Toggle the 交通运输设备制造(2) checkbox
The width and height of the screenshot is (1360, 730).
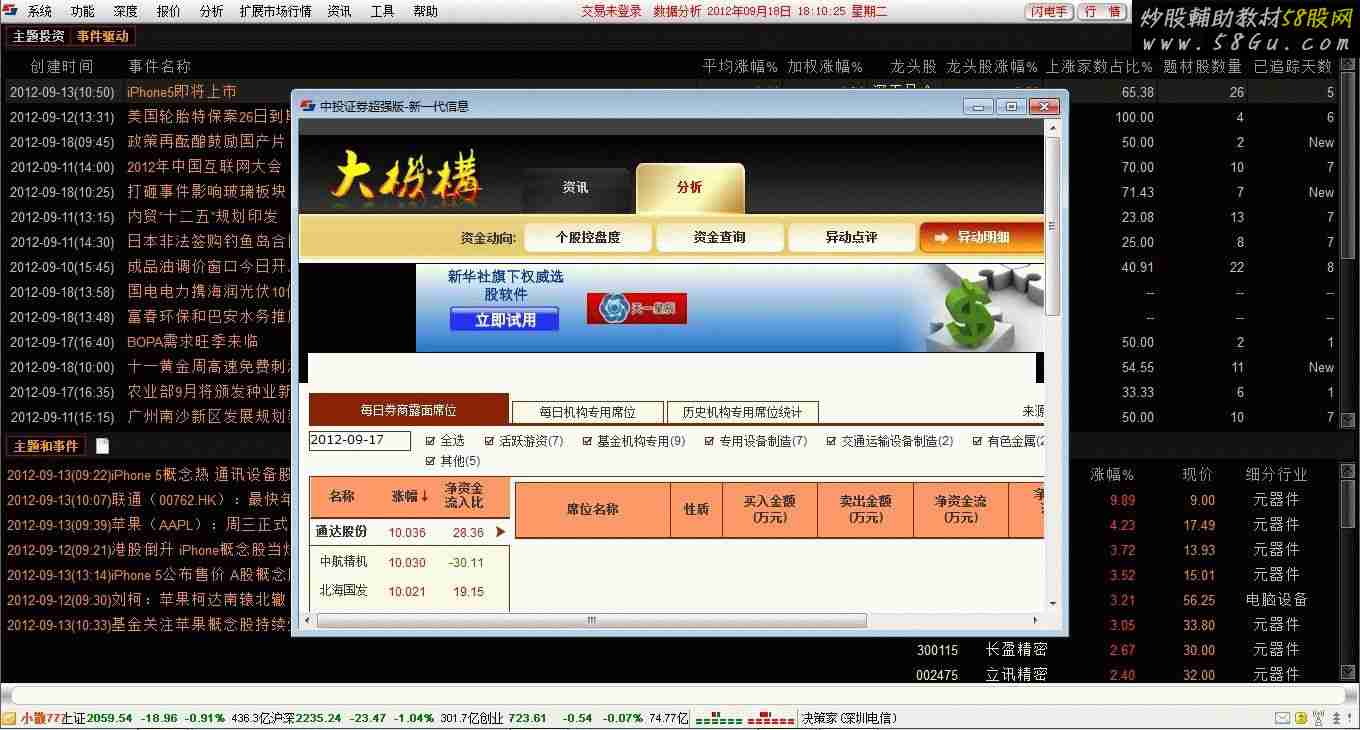coord(831,441)
